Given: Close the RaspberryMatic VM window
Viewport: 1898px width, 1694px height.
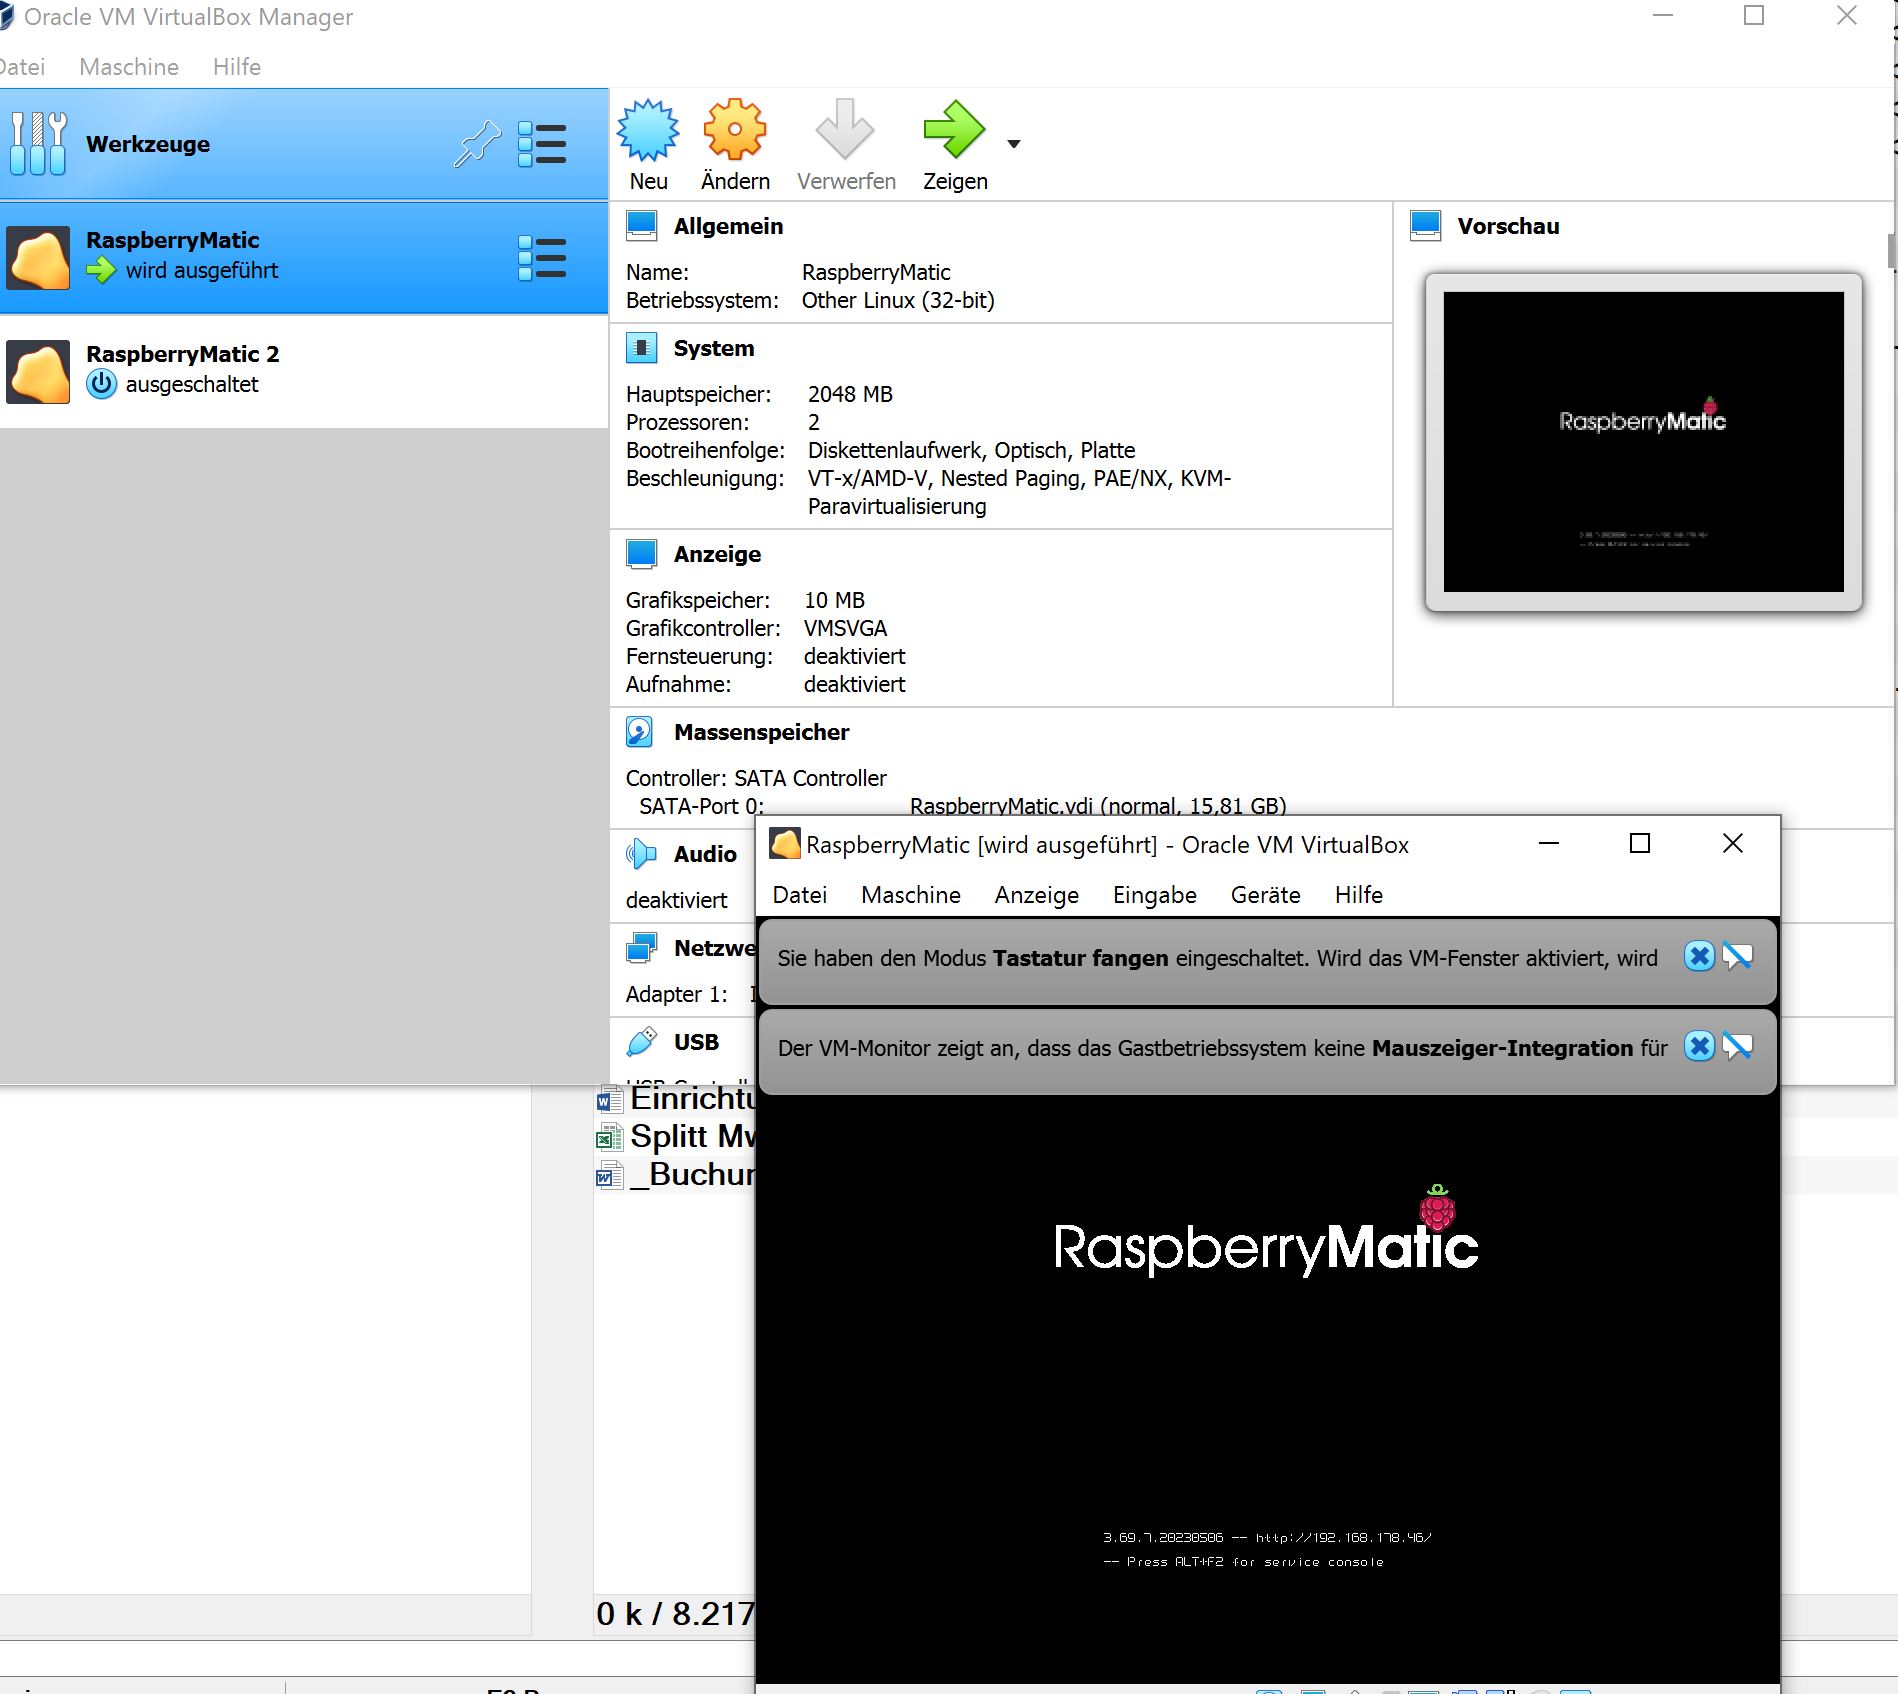Looking at the screenshot, I should click(1733, 844).
